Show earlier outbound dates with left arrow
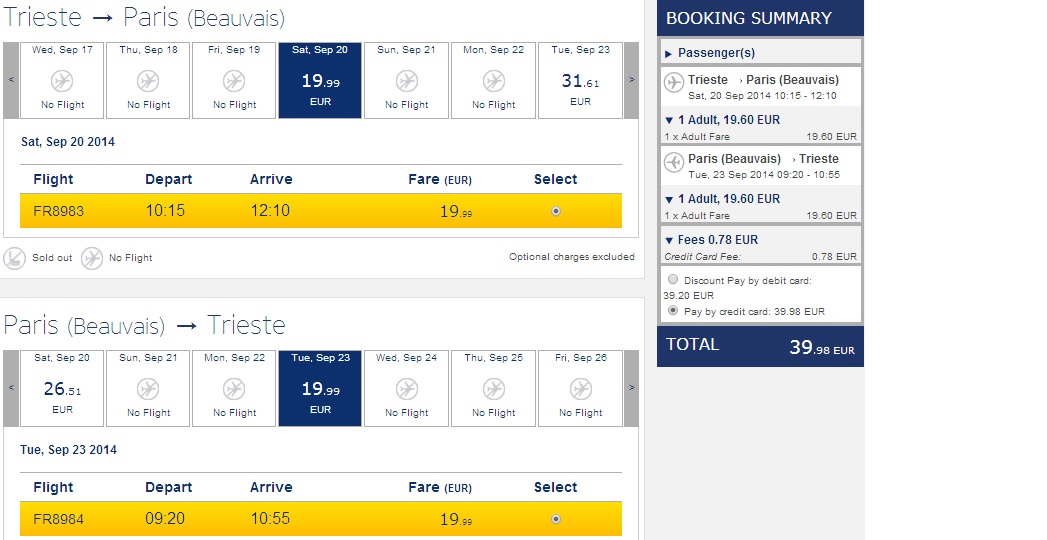1047x540 pixels. click(11, 80)
